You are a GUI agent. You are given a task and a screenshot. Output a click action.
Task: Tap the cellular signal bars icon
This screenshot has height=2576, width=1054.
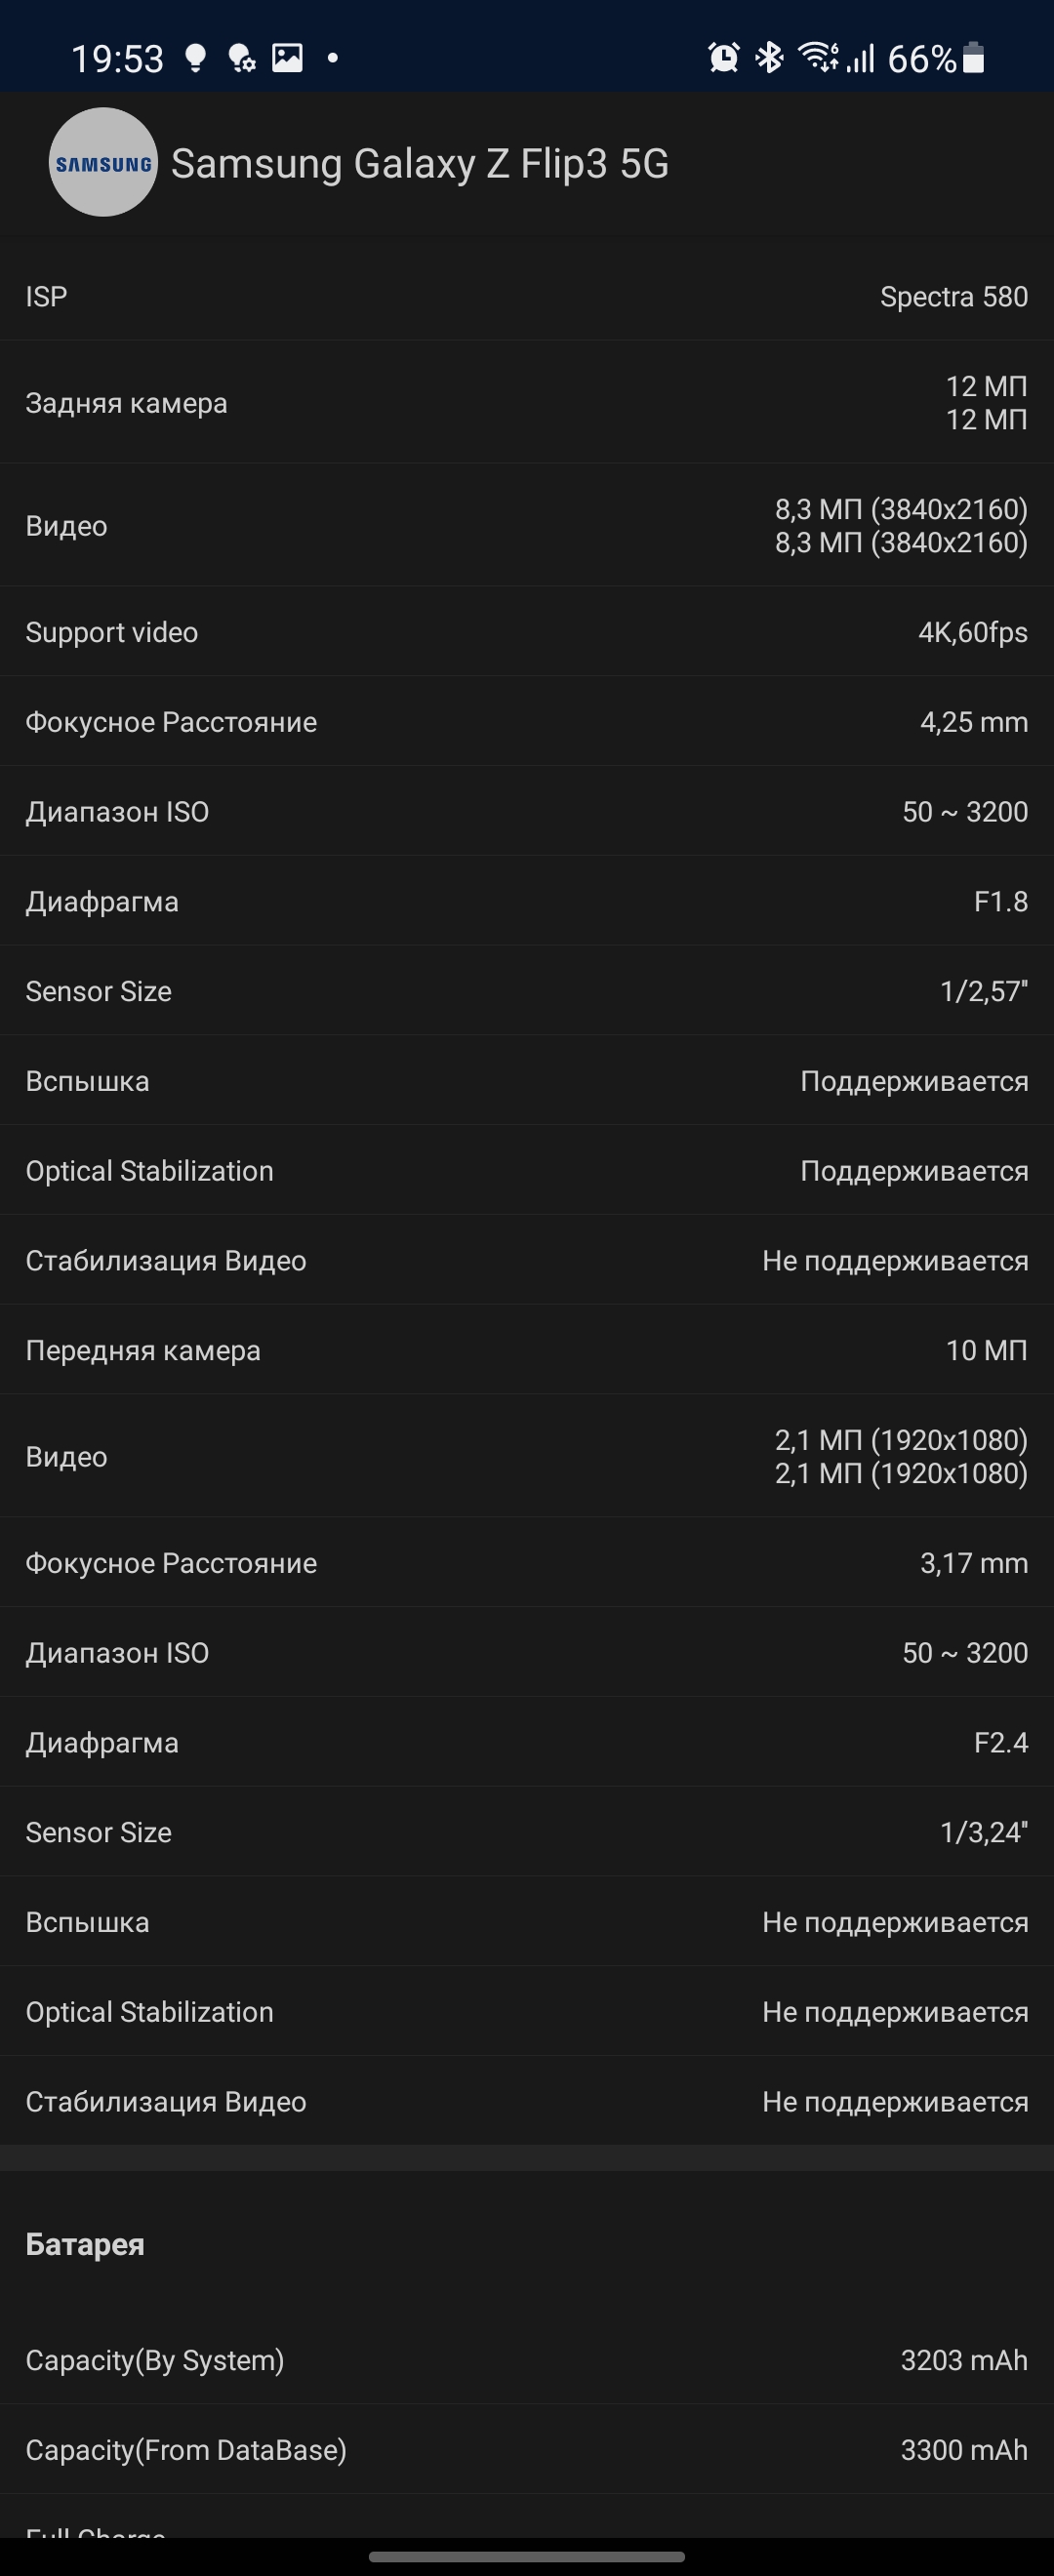pos(861,59)
